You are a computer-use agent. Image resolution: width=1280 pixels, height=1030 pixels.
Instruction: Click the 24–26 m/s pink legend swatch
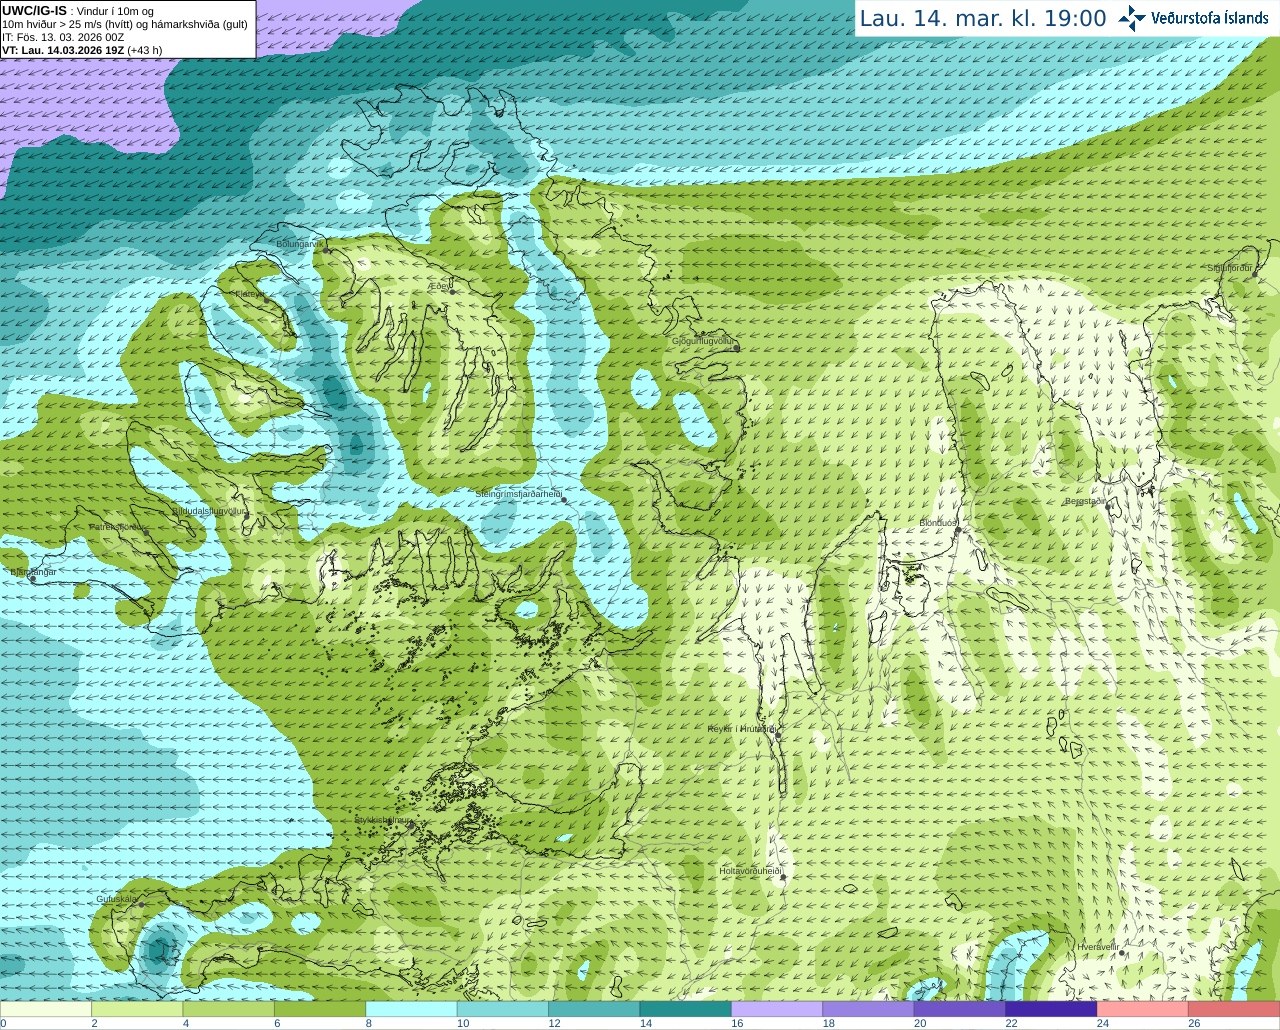[x=1142, y=1009]
